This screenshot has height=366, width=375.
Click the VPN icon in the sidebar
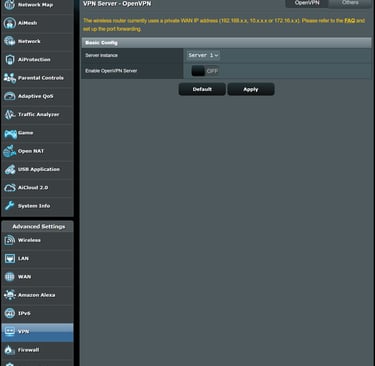10,331
